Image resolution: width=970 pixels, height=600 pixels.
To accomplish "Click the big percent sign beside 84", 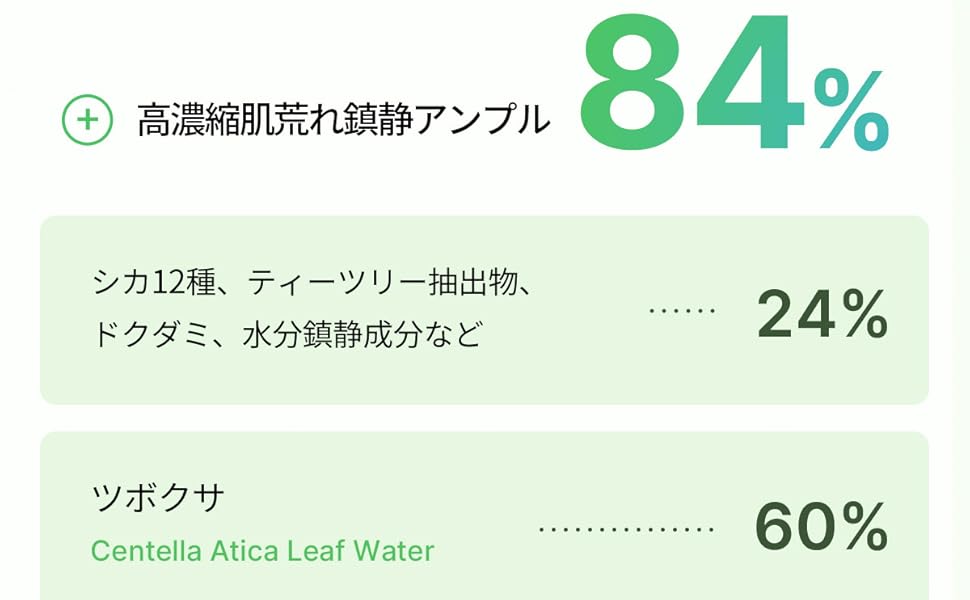I will (850, 112).
